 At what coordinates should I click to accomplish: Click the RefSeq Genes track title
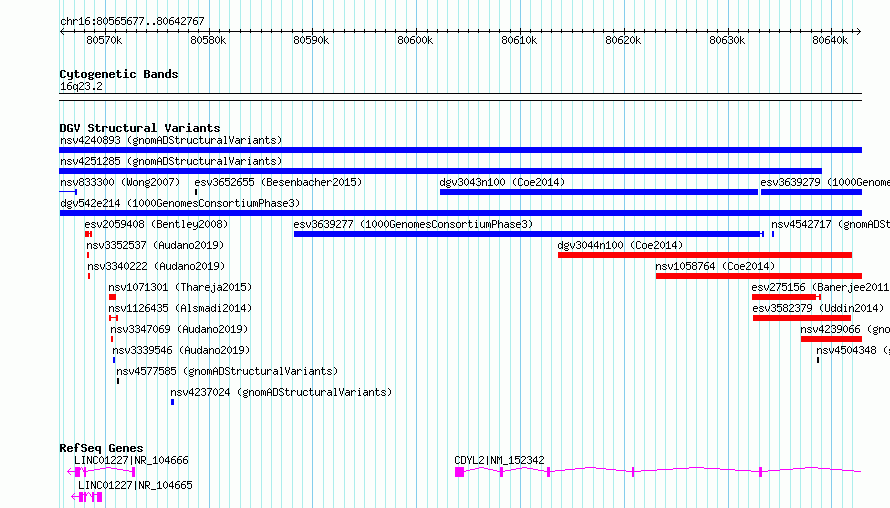[101, 448]
